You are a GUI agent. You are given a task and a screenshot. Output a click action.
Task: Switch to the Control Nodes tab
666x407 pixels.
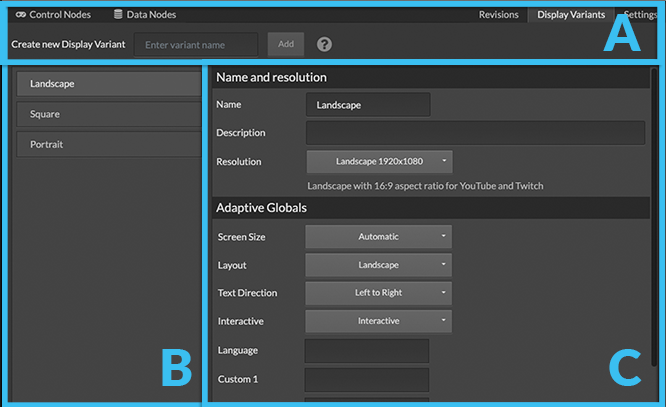(x=53, y=14)
